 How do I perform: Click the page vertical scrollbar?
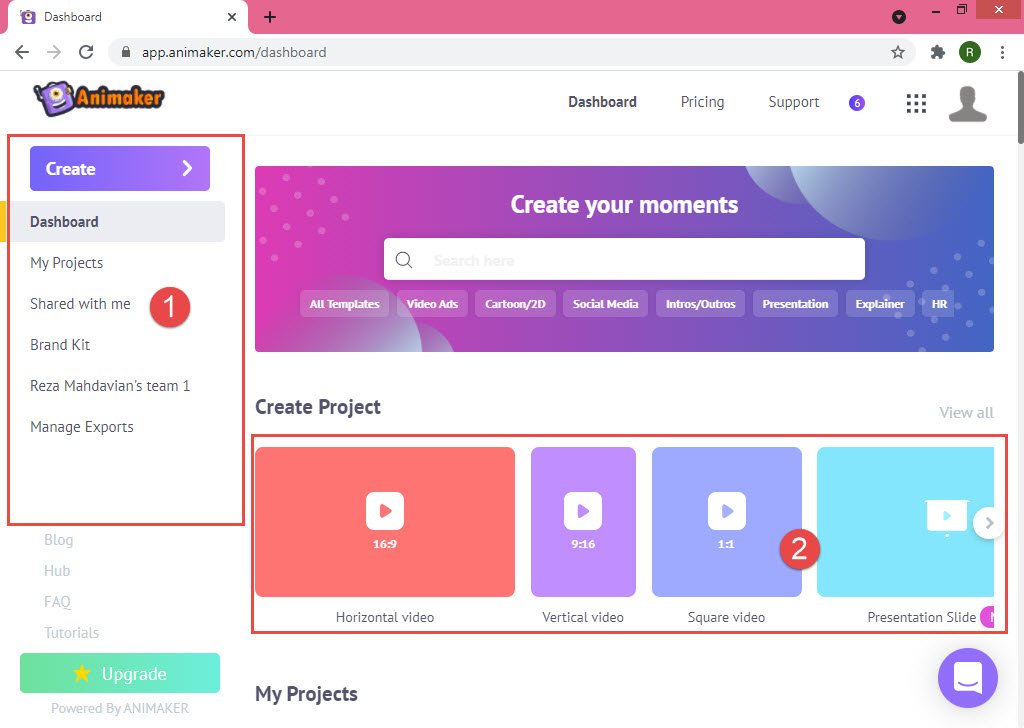(1019, 110)
